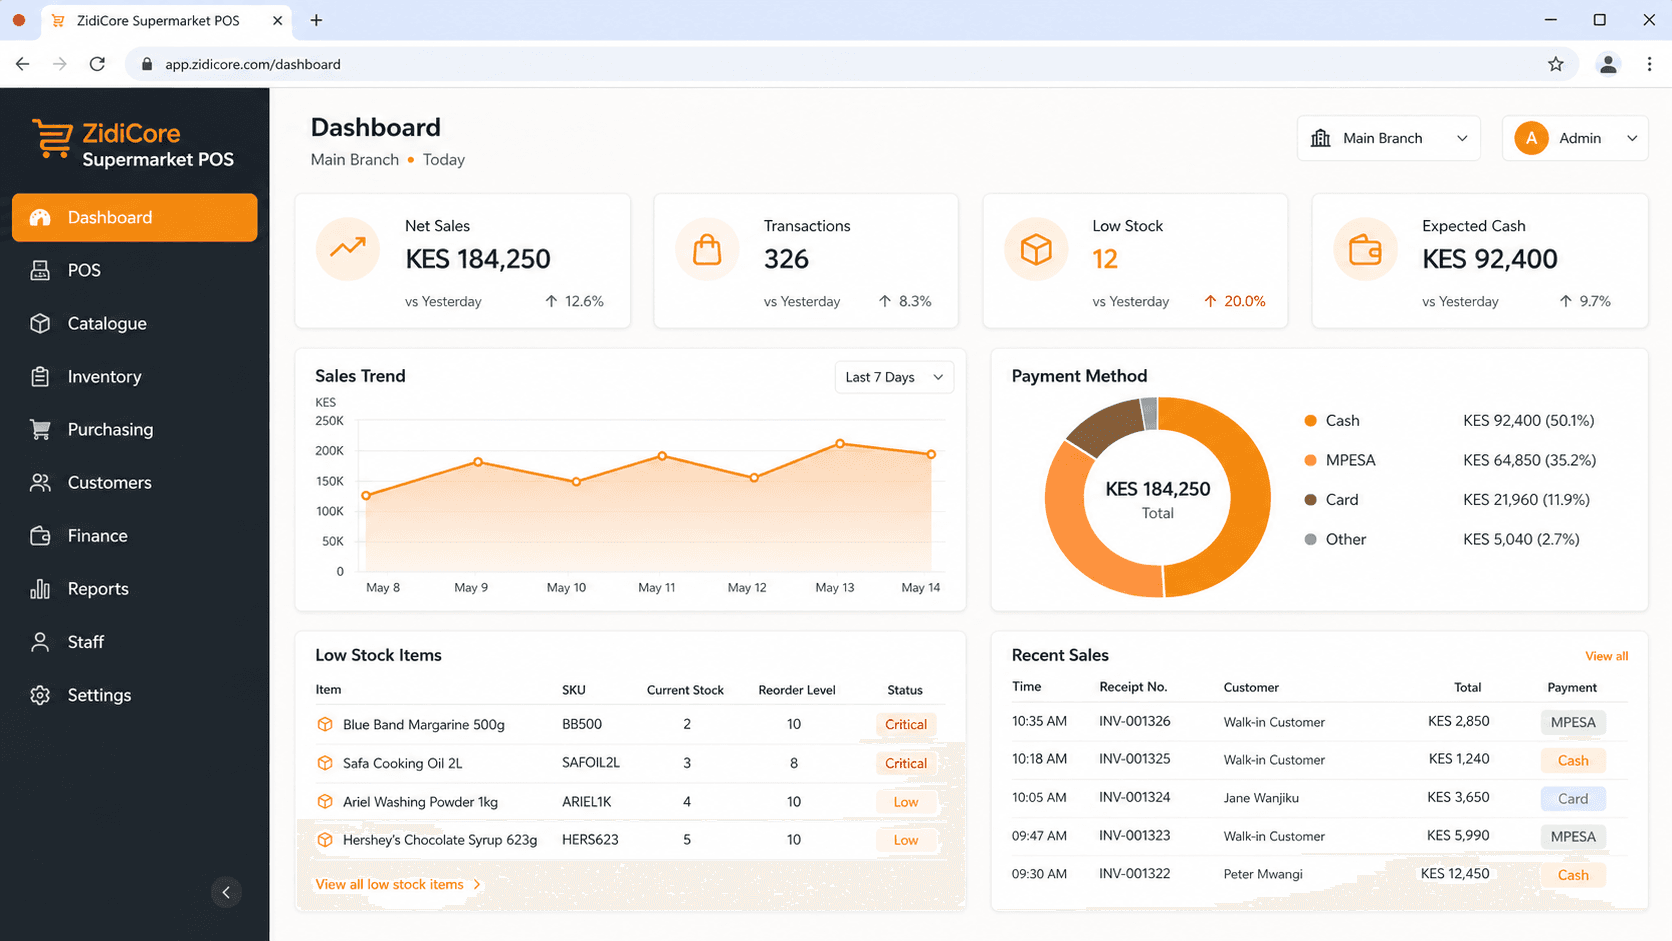Image resolution: width=1672 pixels, height=941 pixels.
Task: Click the Admin avatar letter A
Action: [x=1531, y=138]
